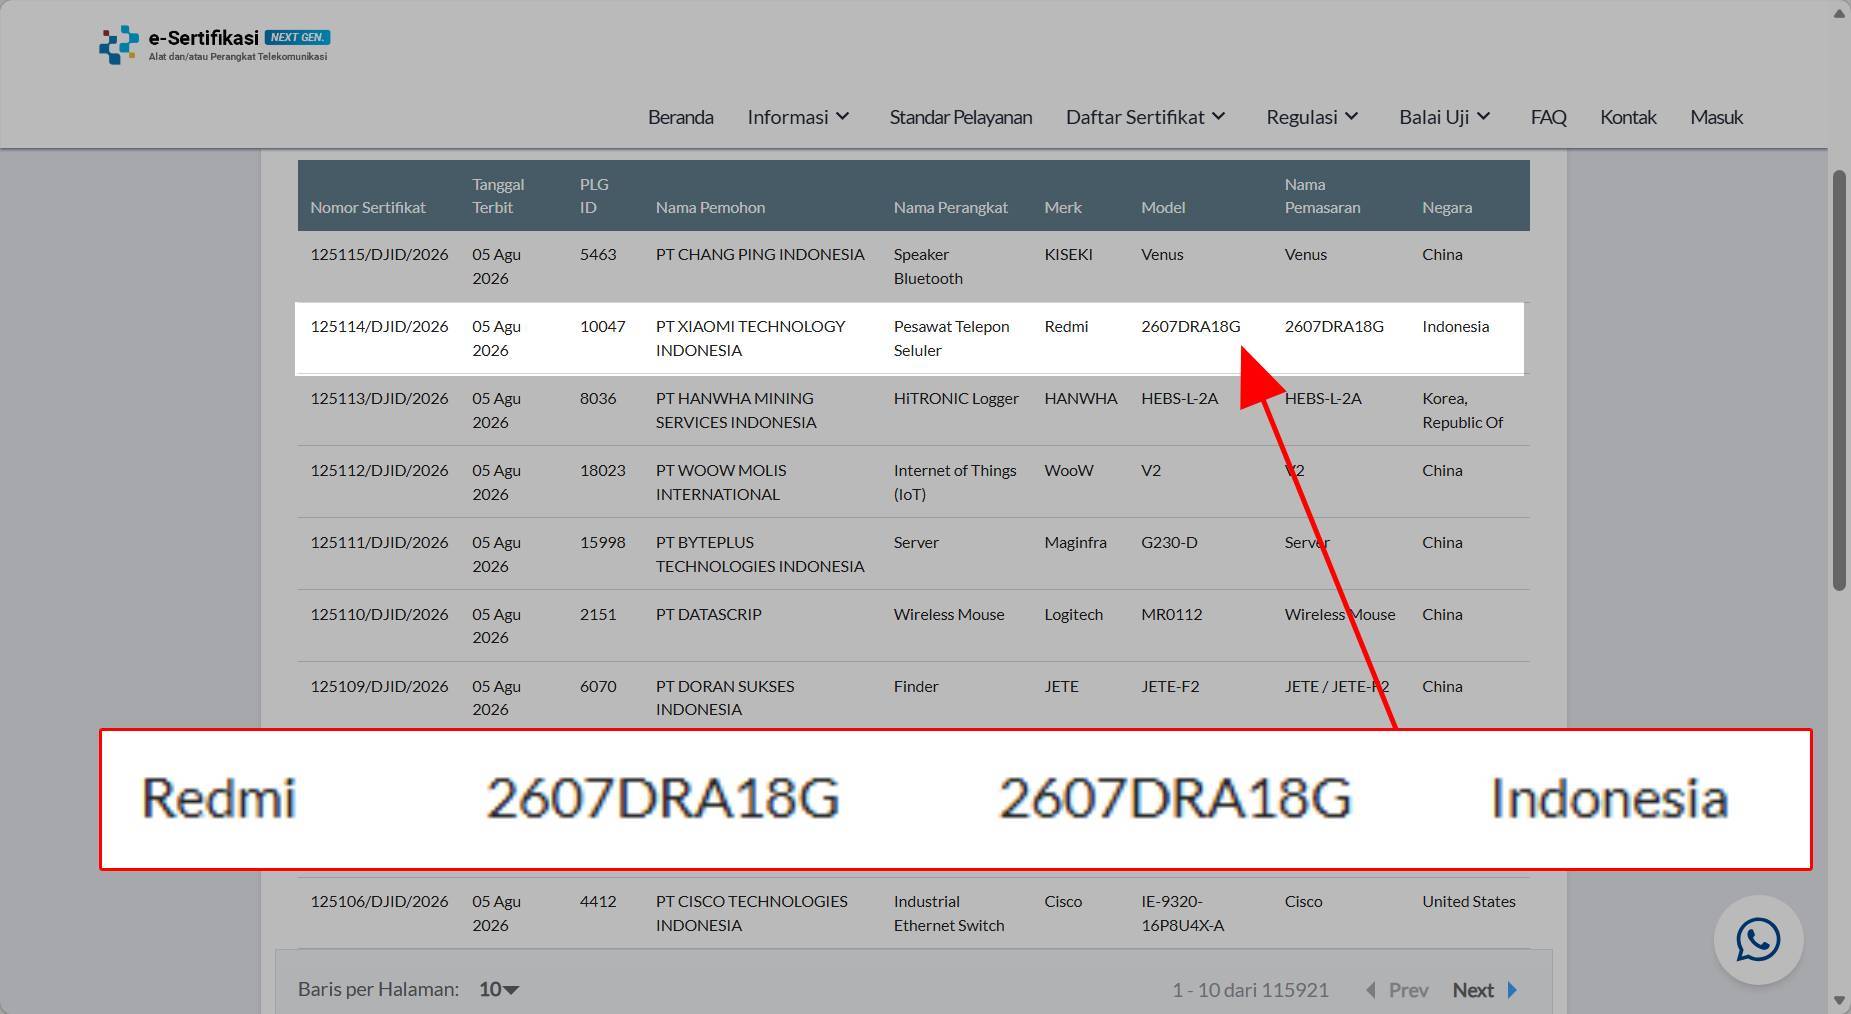Image resolution: width=1851 pixels, height=1014 pixels.
Task: Click PT CHANG PING INDONESIA cell
Action: coord(760,254)
